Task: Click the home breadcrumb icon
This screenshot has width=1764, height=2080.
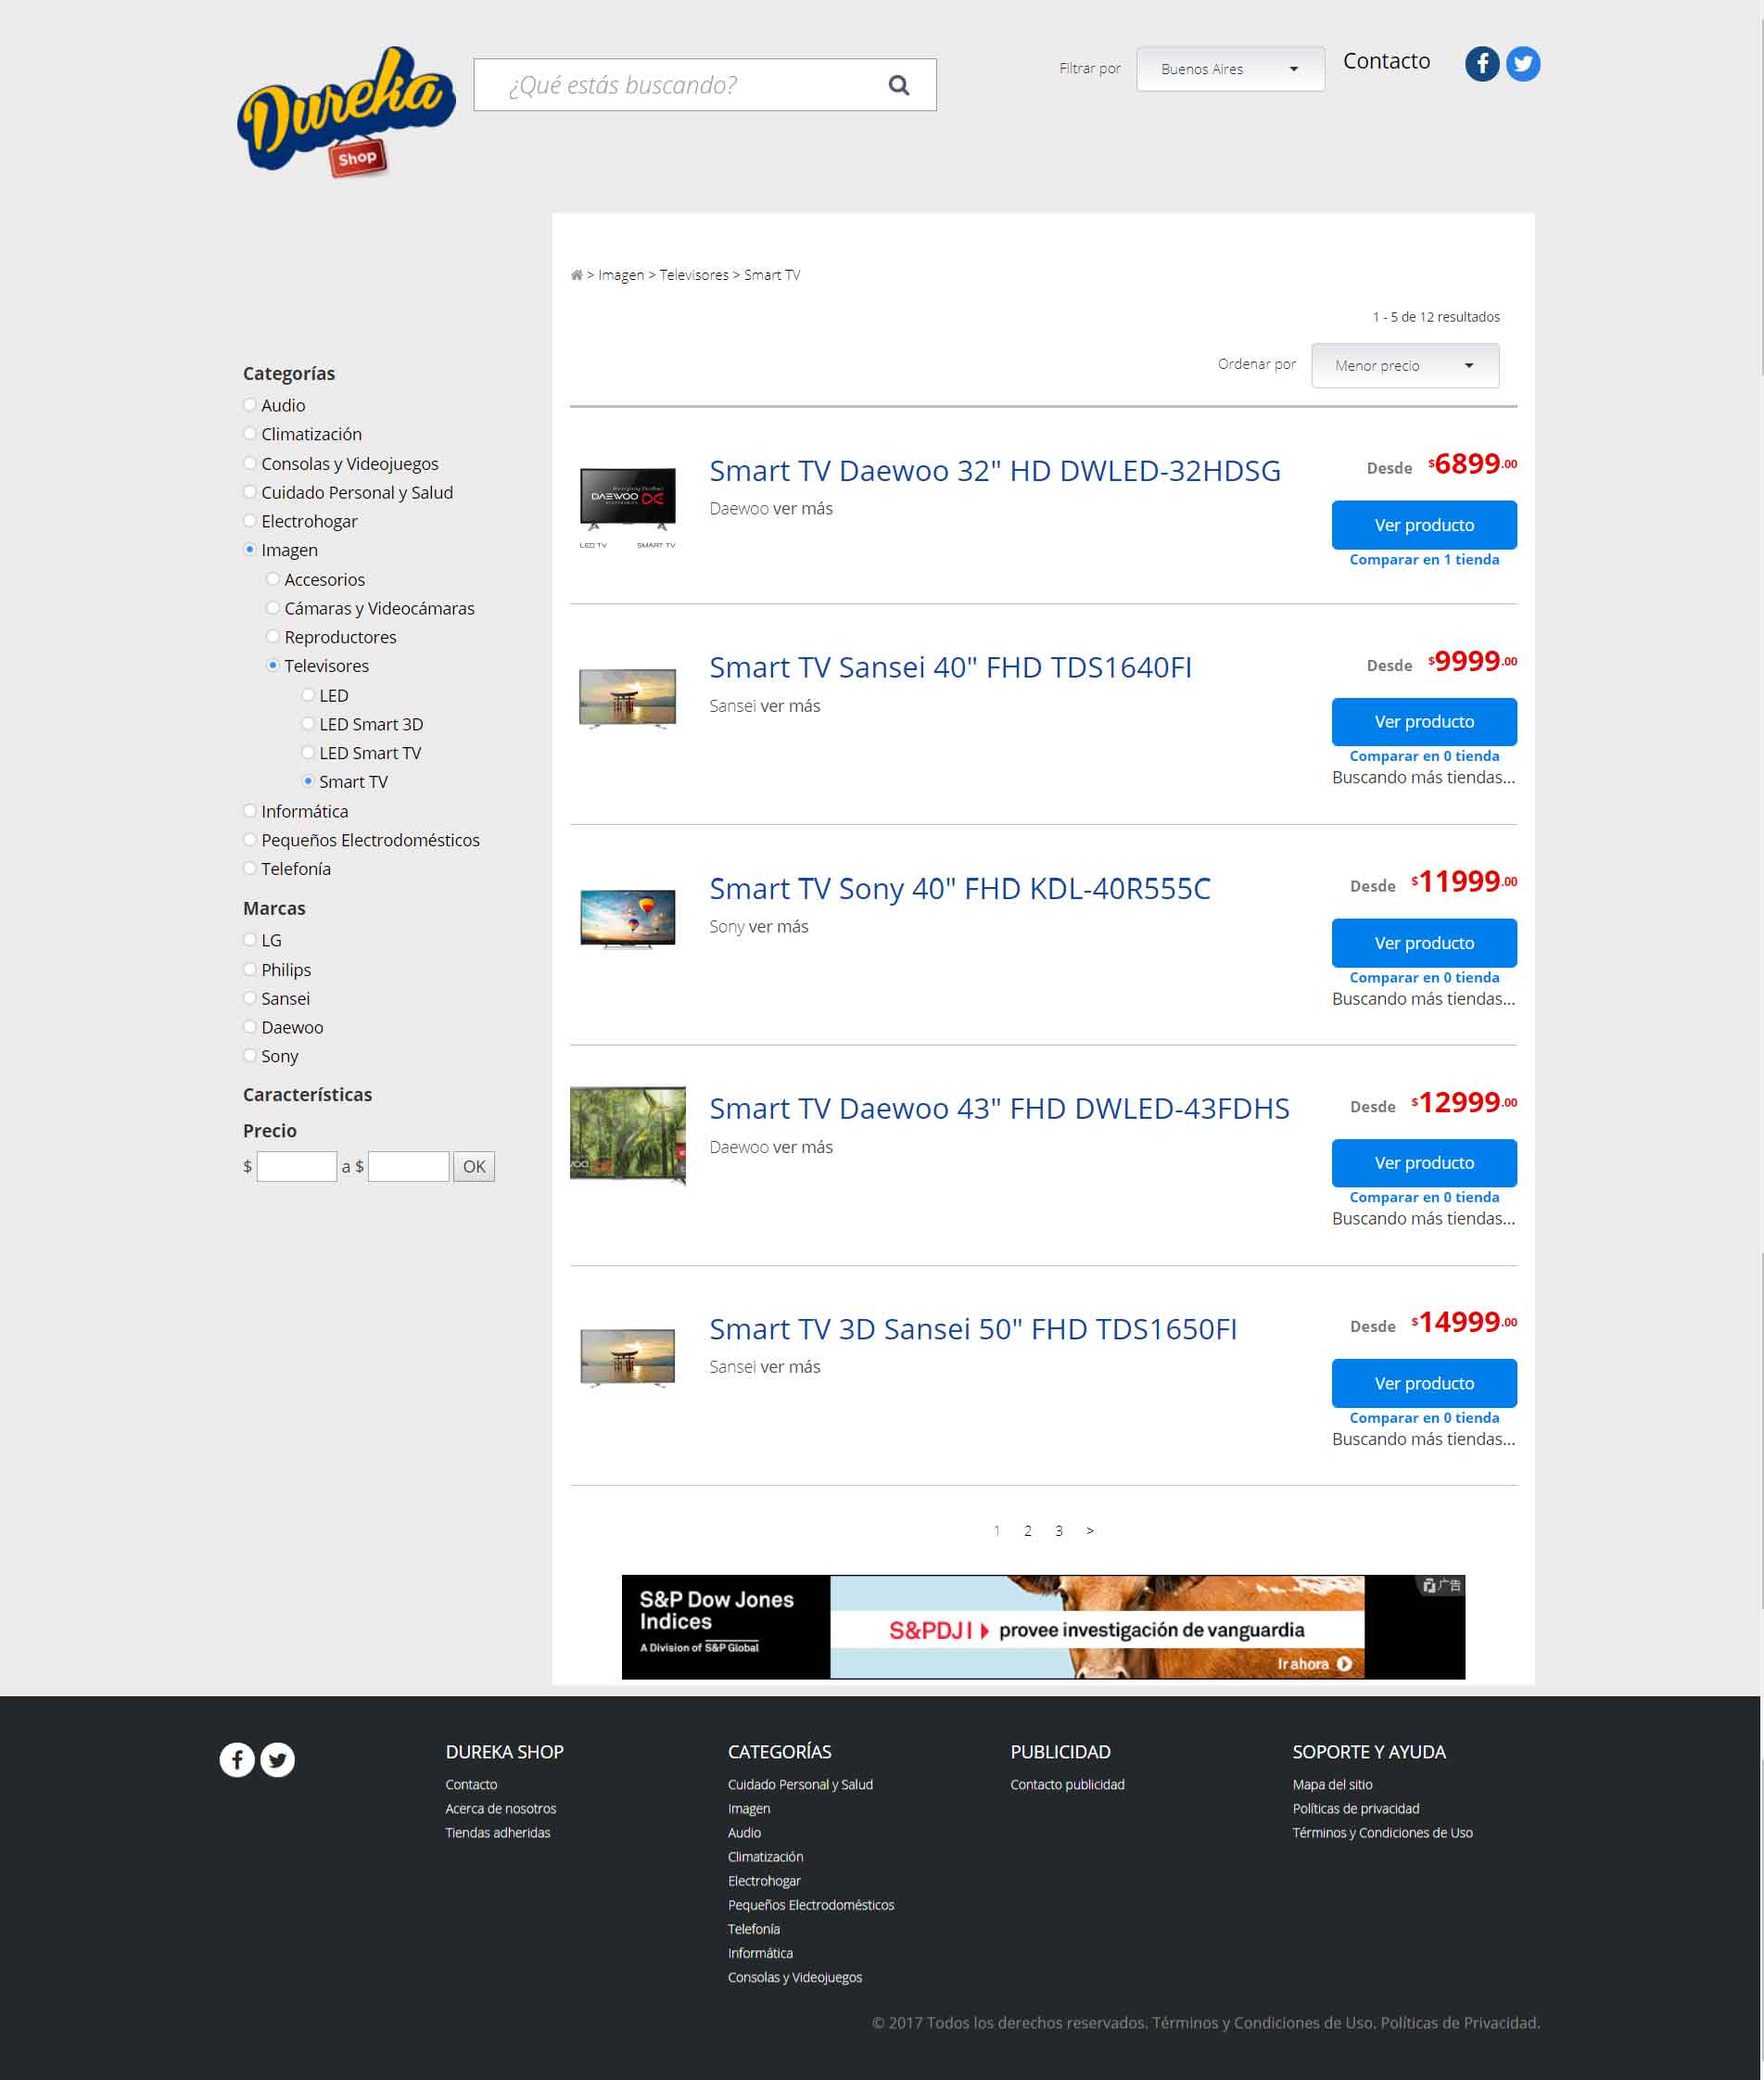Action: 576,275
